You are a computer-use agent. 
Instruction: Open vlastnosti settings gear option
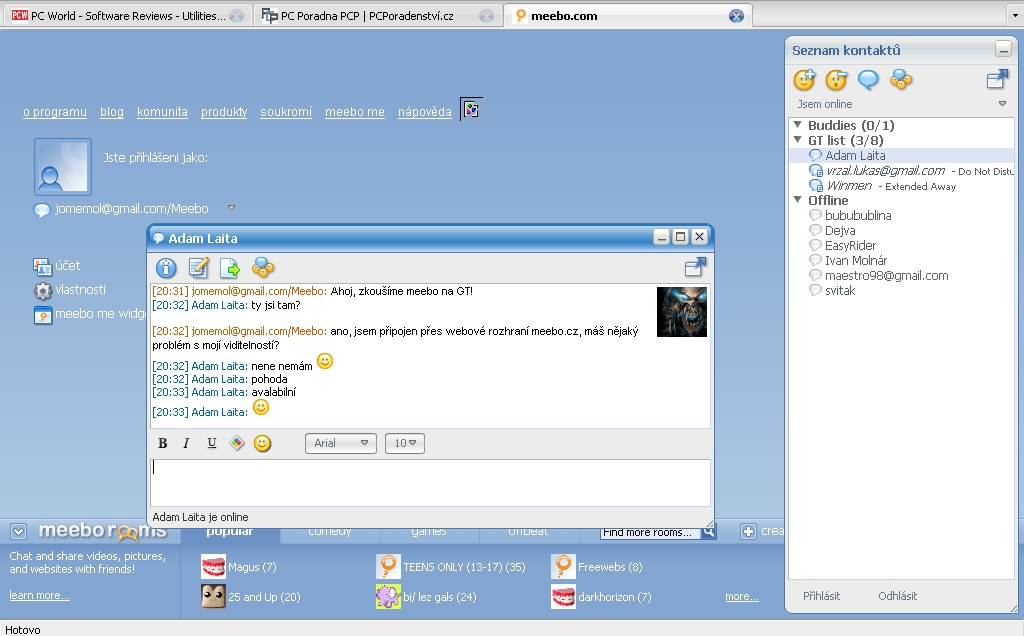click(x=69, y=290)
